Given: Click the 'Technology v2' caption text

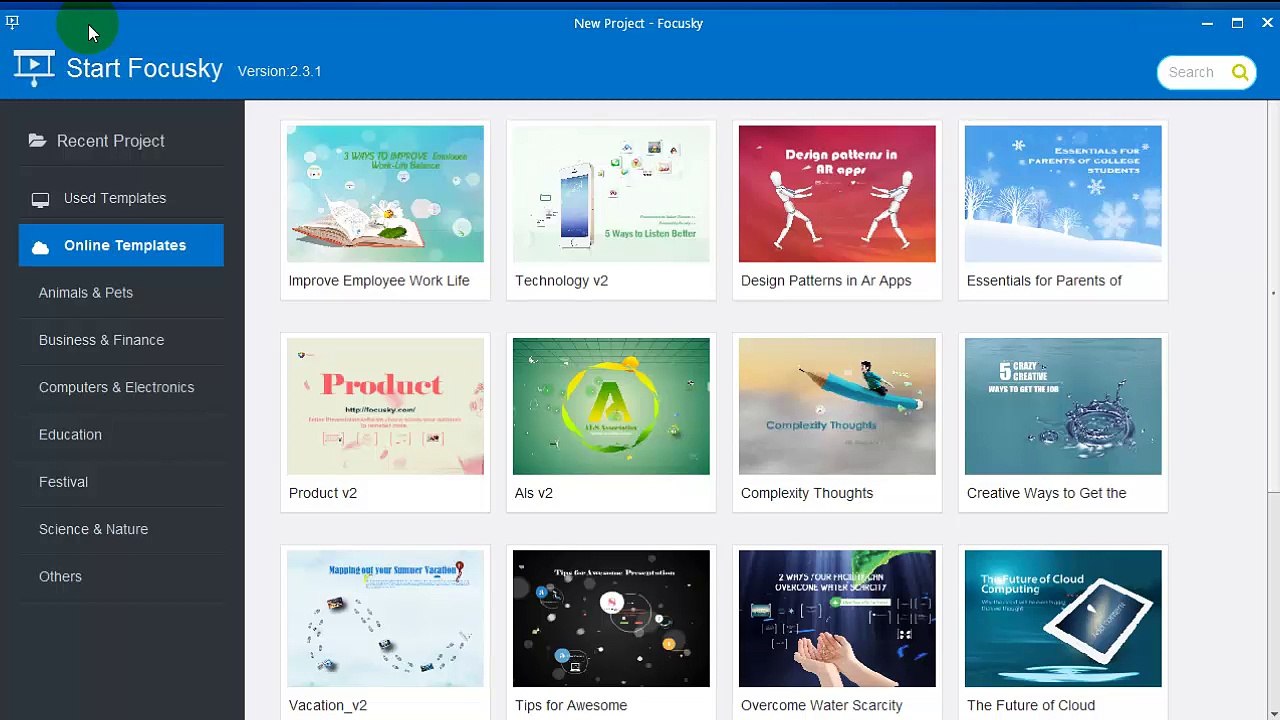Looking at the screenshot, I should (x=561, y=280).
